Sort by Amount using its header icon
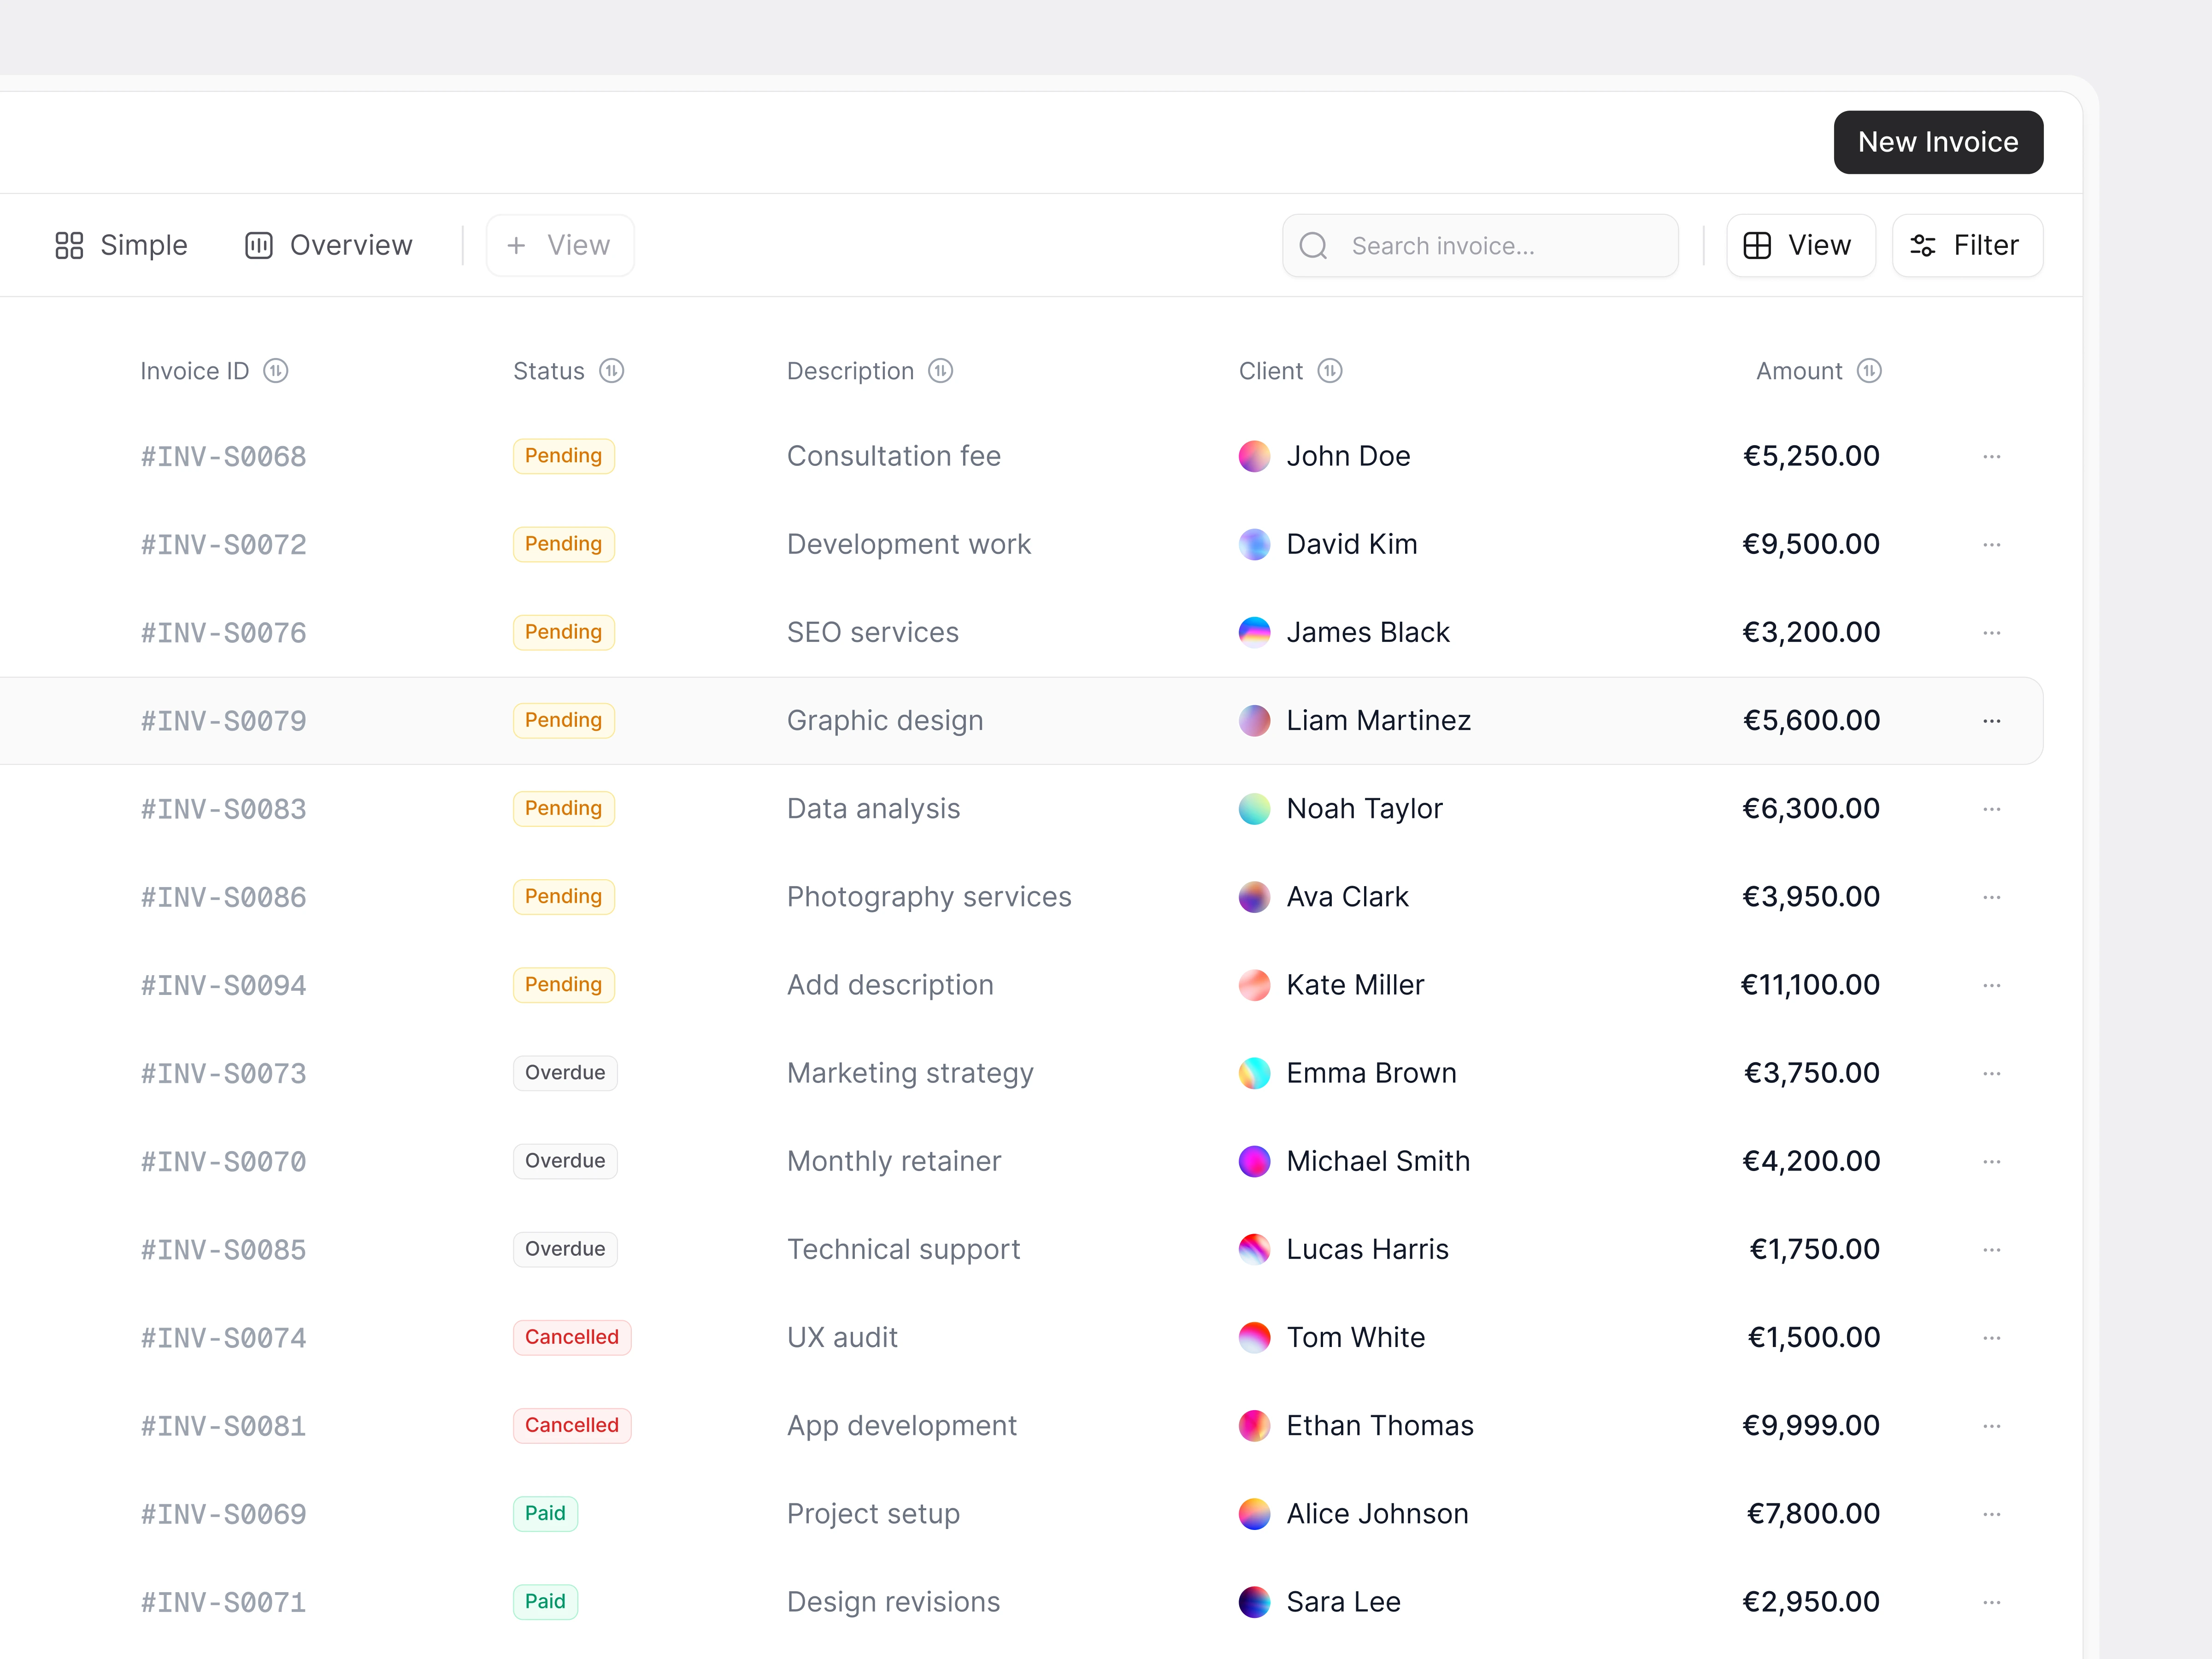The width and height of the screenshot is (2212, 1659). 1868,371
